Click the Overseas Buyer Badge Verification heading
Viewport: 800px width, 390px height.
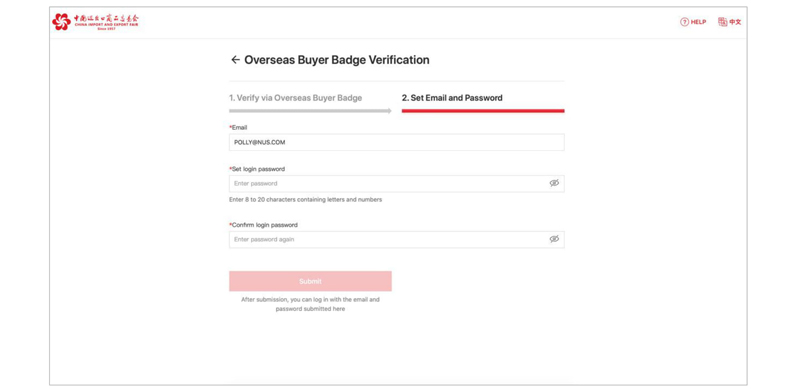tap(337, 60)
